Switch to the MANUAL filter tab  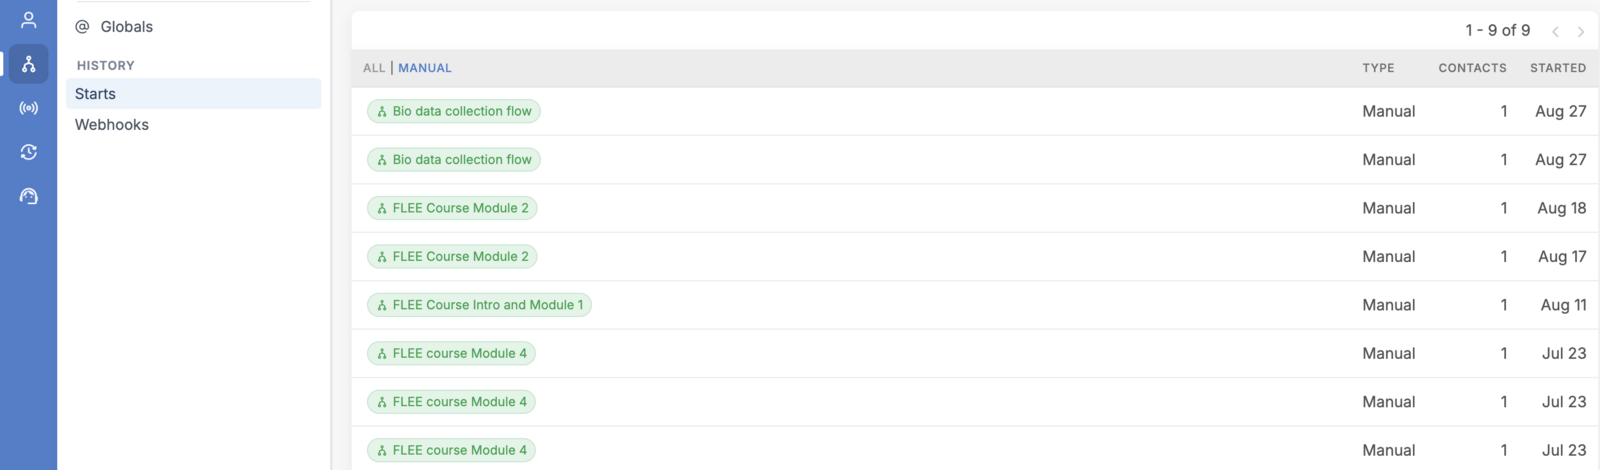coord(425,68)
